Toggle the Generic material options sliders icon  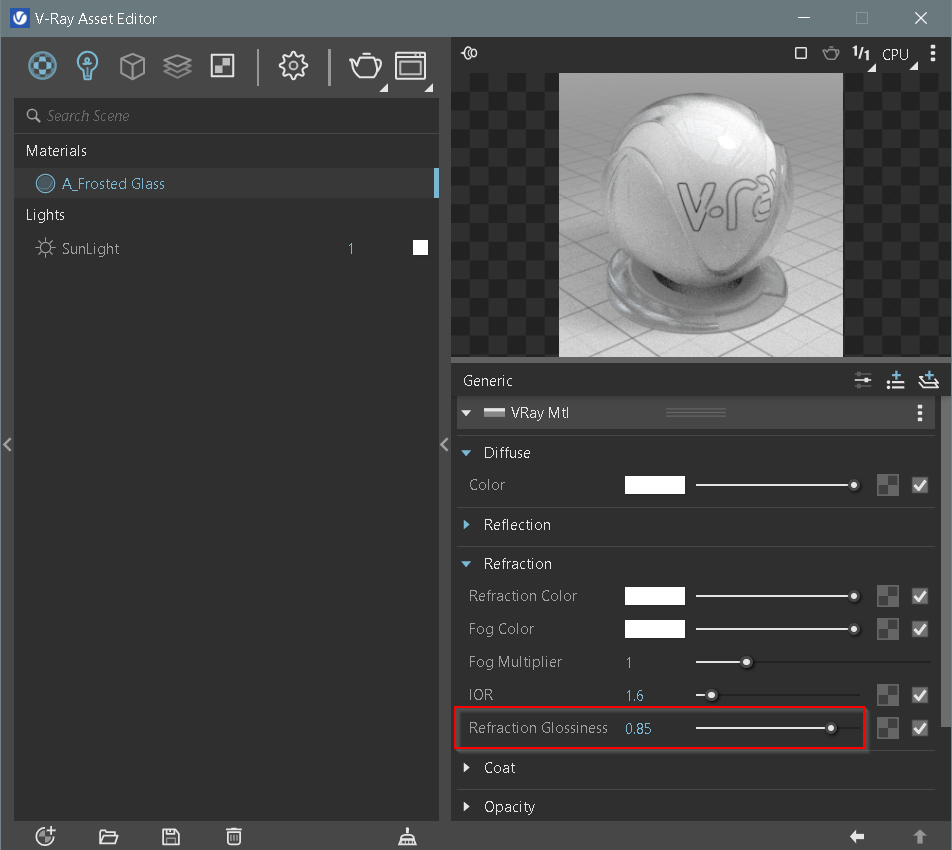tap(863, 381)
